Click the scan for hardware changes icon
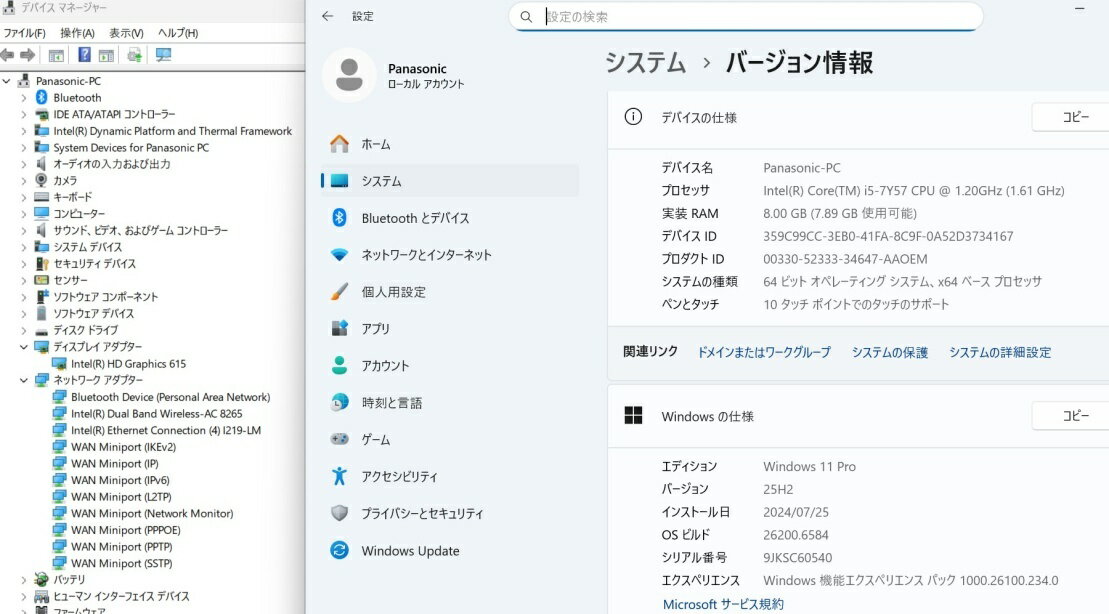The height and width of the screenshot is (614, 1109). 163,55
